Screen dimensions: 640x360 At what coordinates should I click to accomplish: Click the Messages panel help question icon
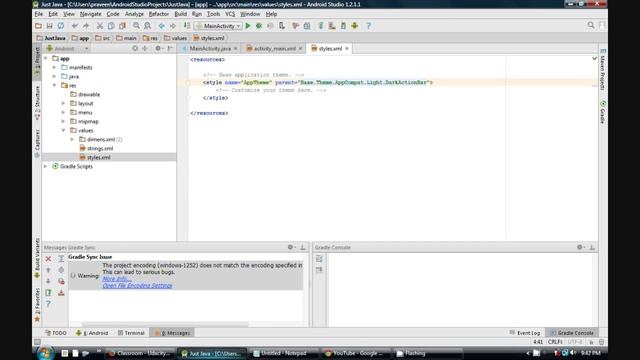point(48,304)
